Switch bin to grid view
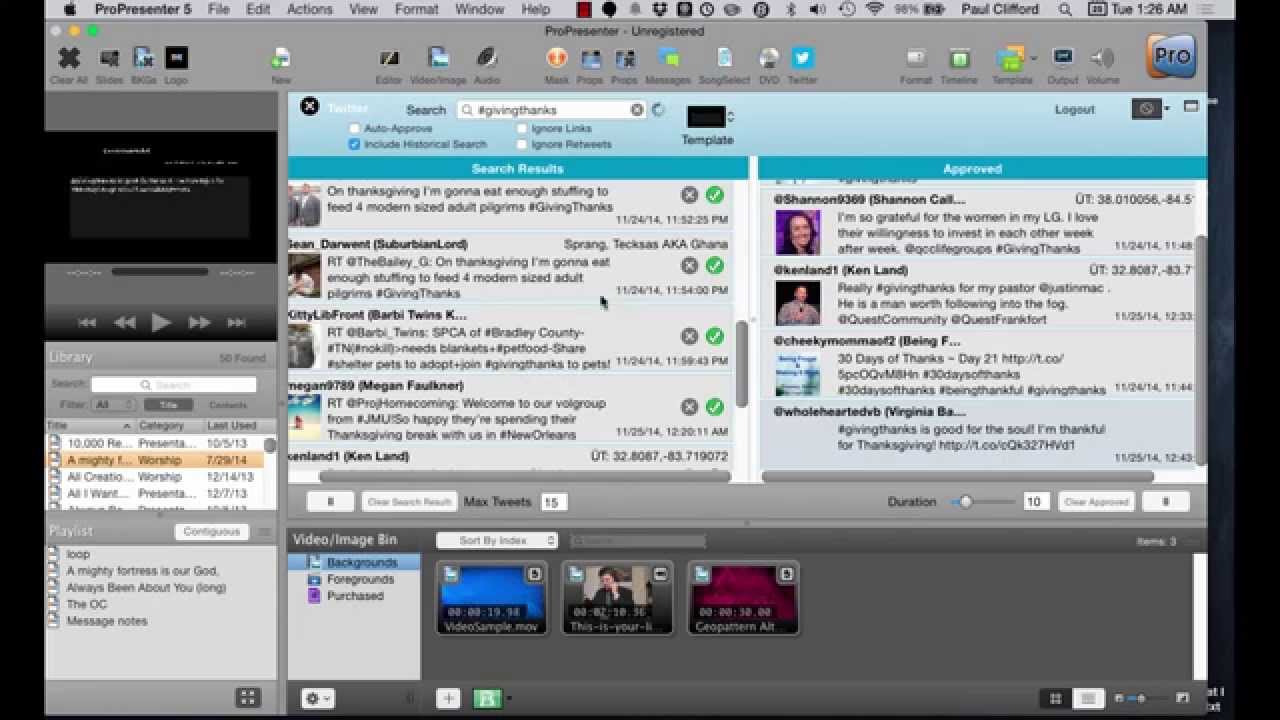Image resolution: width=1280 pixels, height=720 pixels. 1055,699
